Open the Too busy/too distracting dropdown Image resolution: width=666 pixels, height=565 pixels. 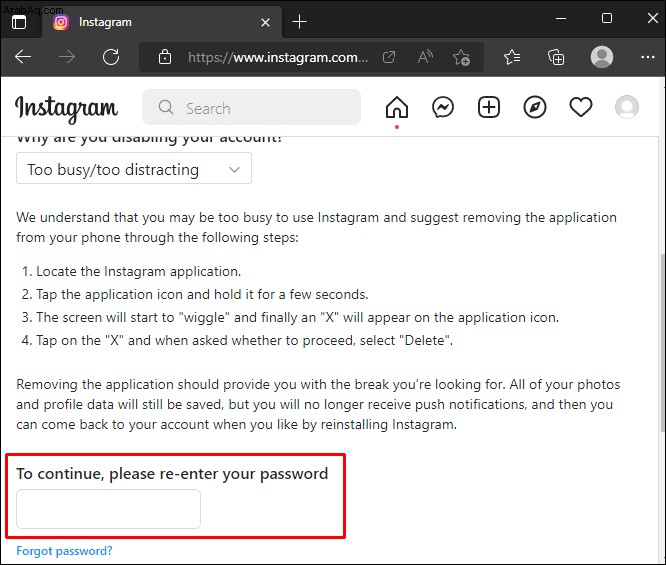(x=134, y=168)
